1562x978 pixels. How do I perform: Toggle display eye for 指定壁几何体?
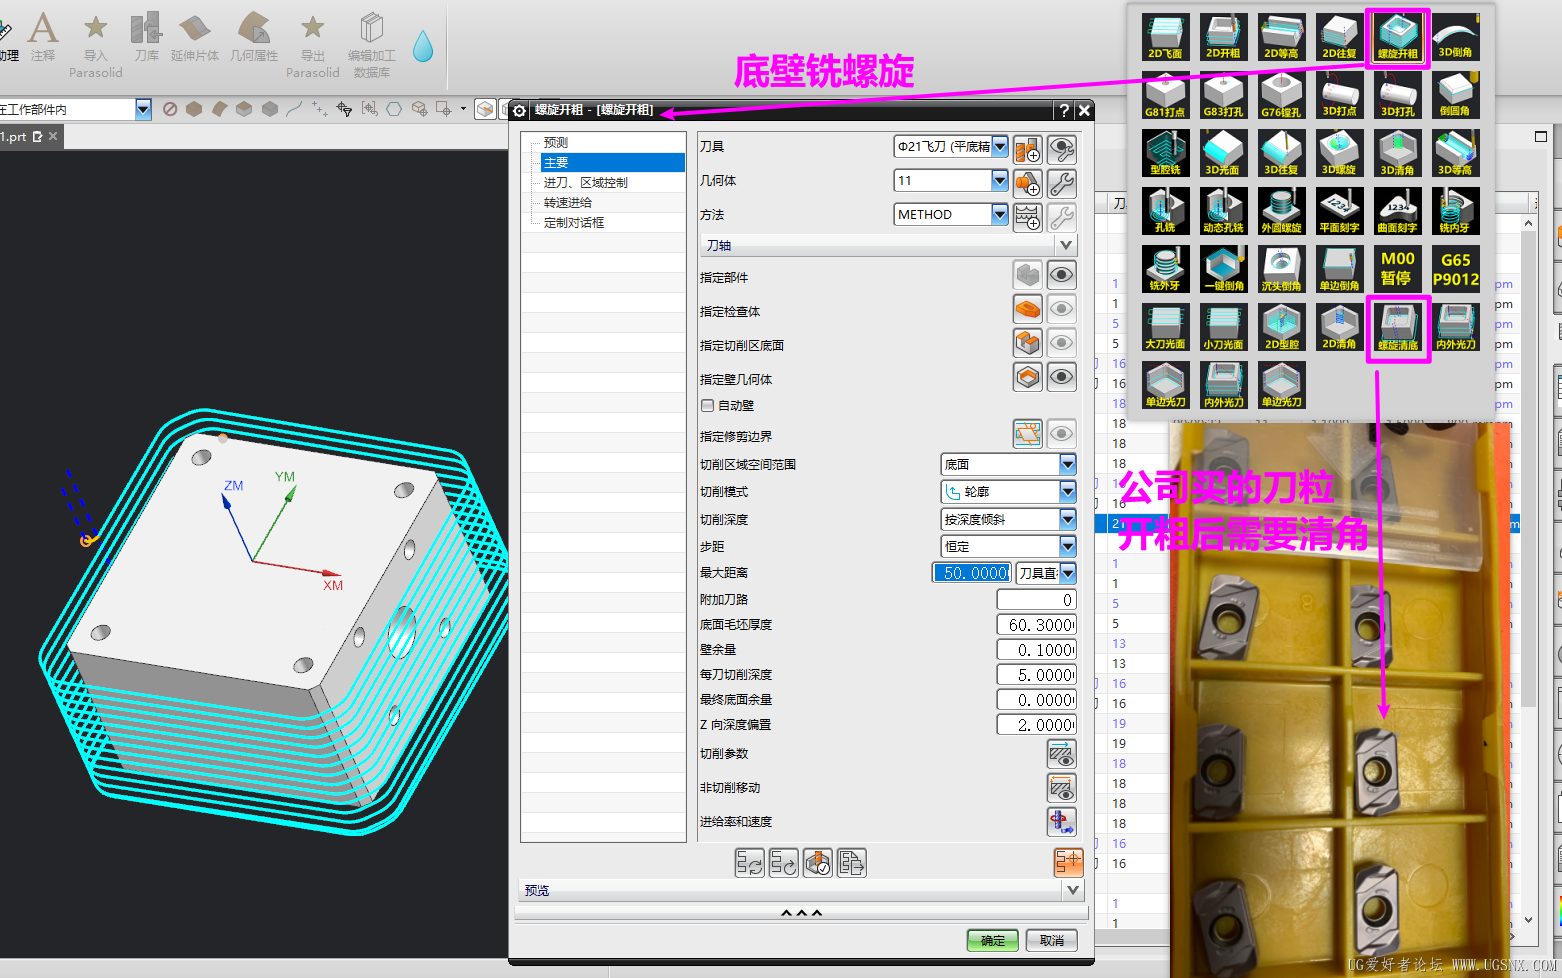click(x=1062, y=377)
